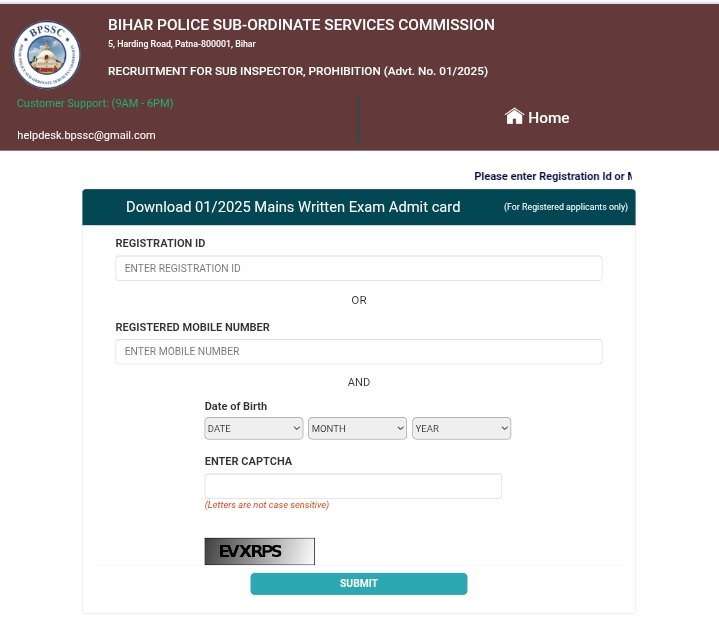Viewport: 719px width, 625px height.
Task: Focus the Registration ID input field
Action: [x=358, y=268]
